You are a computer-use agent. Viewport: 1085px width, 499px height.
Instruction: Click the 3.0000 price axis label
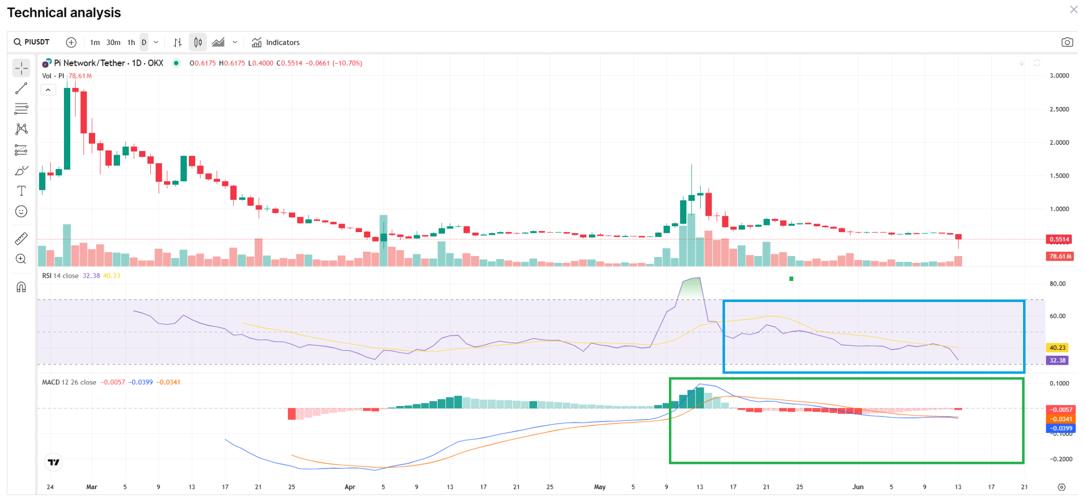coord(1061,75)
